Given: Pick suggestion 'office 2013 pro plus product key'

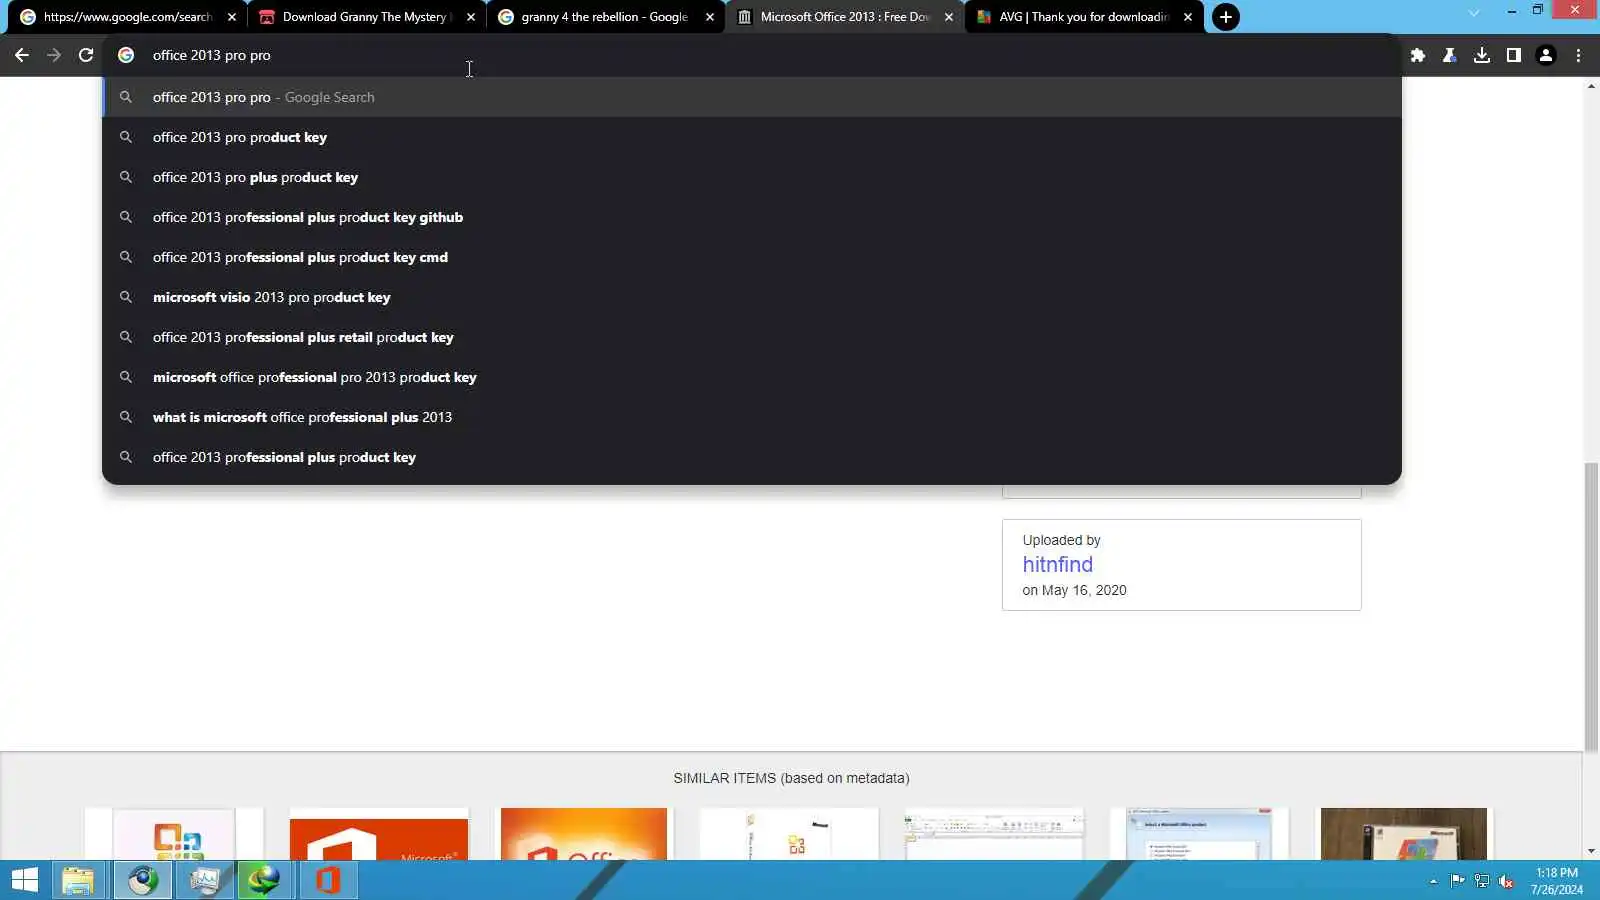Looking at the screenshot, I should [752, 177].
